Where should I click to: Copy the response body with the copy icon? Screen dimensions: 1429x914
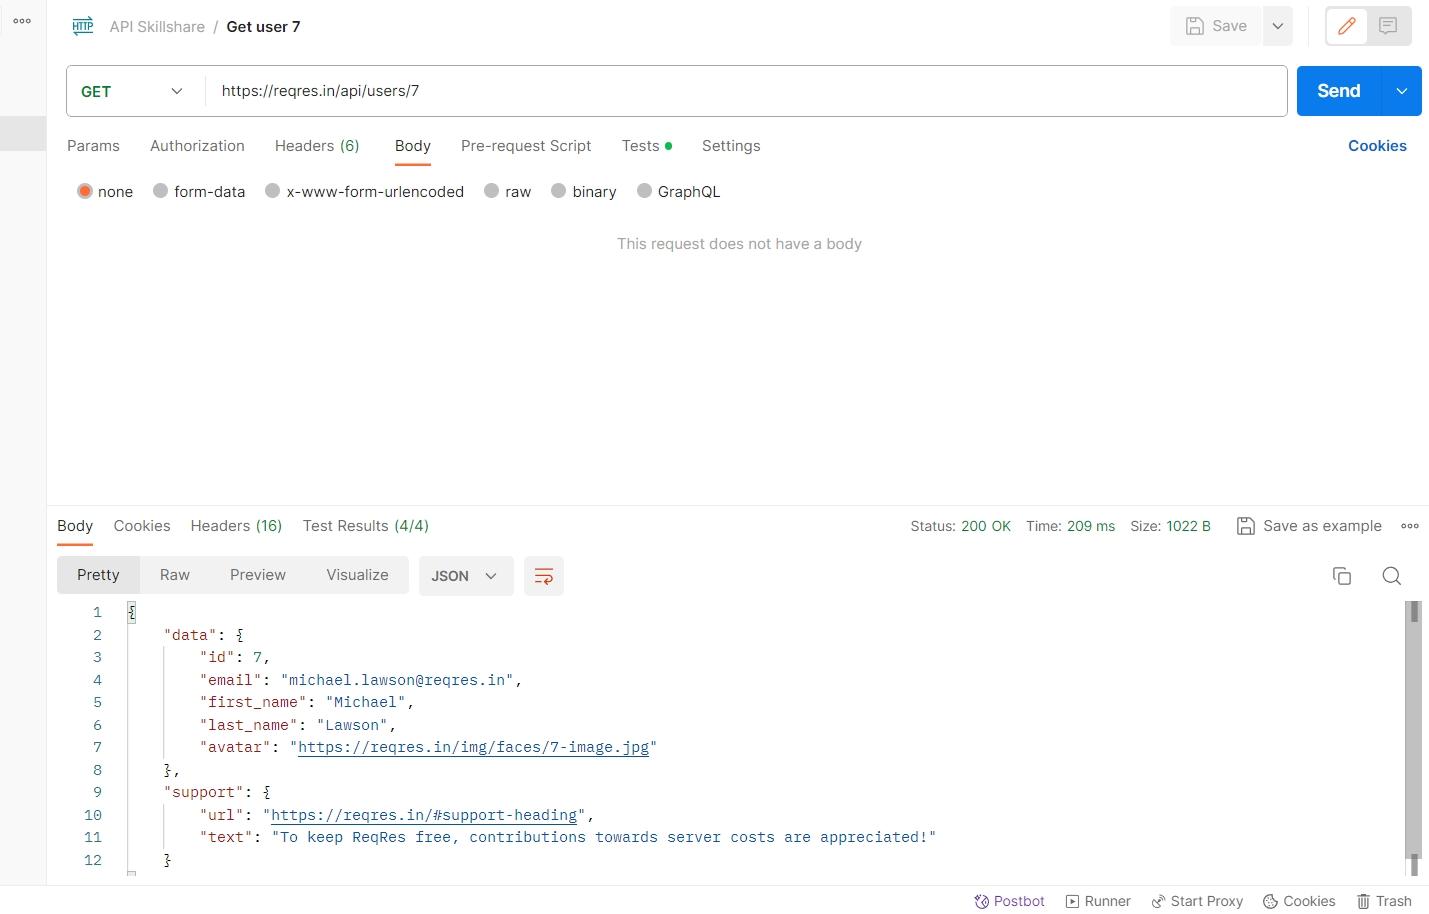[x=1342, y=576]
